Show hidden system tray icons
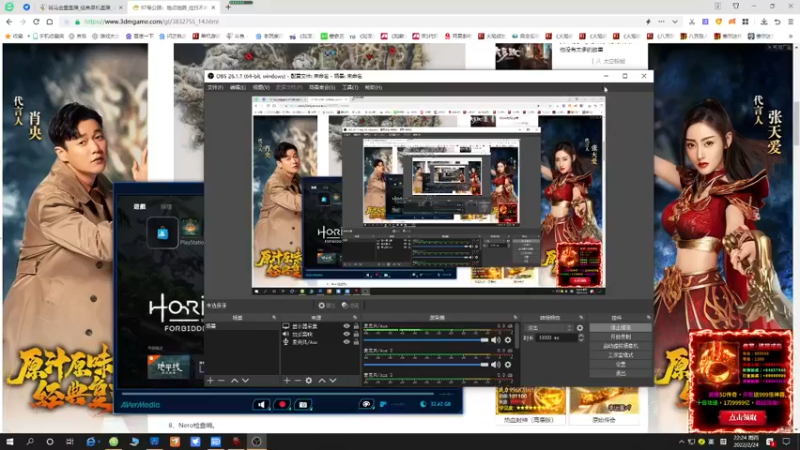800x450 pixels. point(682,442)
